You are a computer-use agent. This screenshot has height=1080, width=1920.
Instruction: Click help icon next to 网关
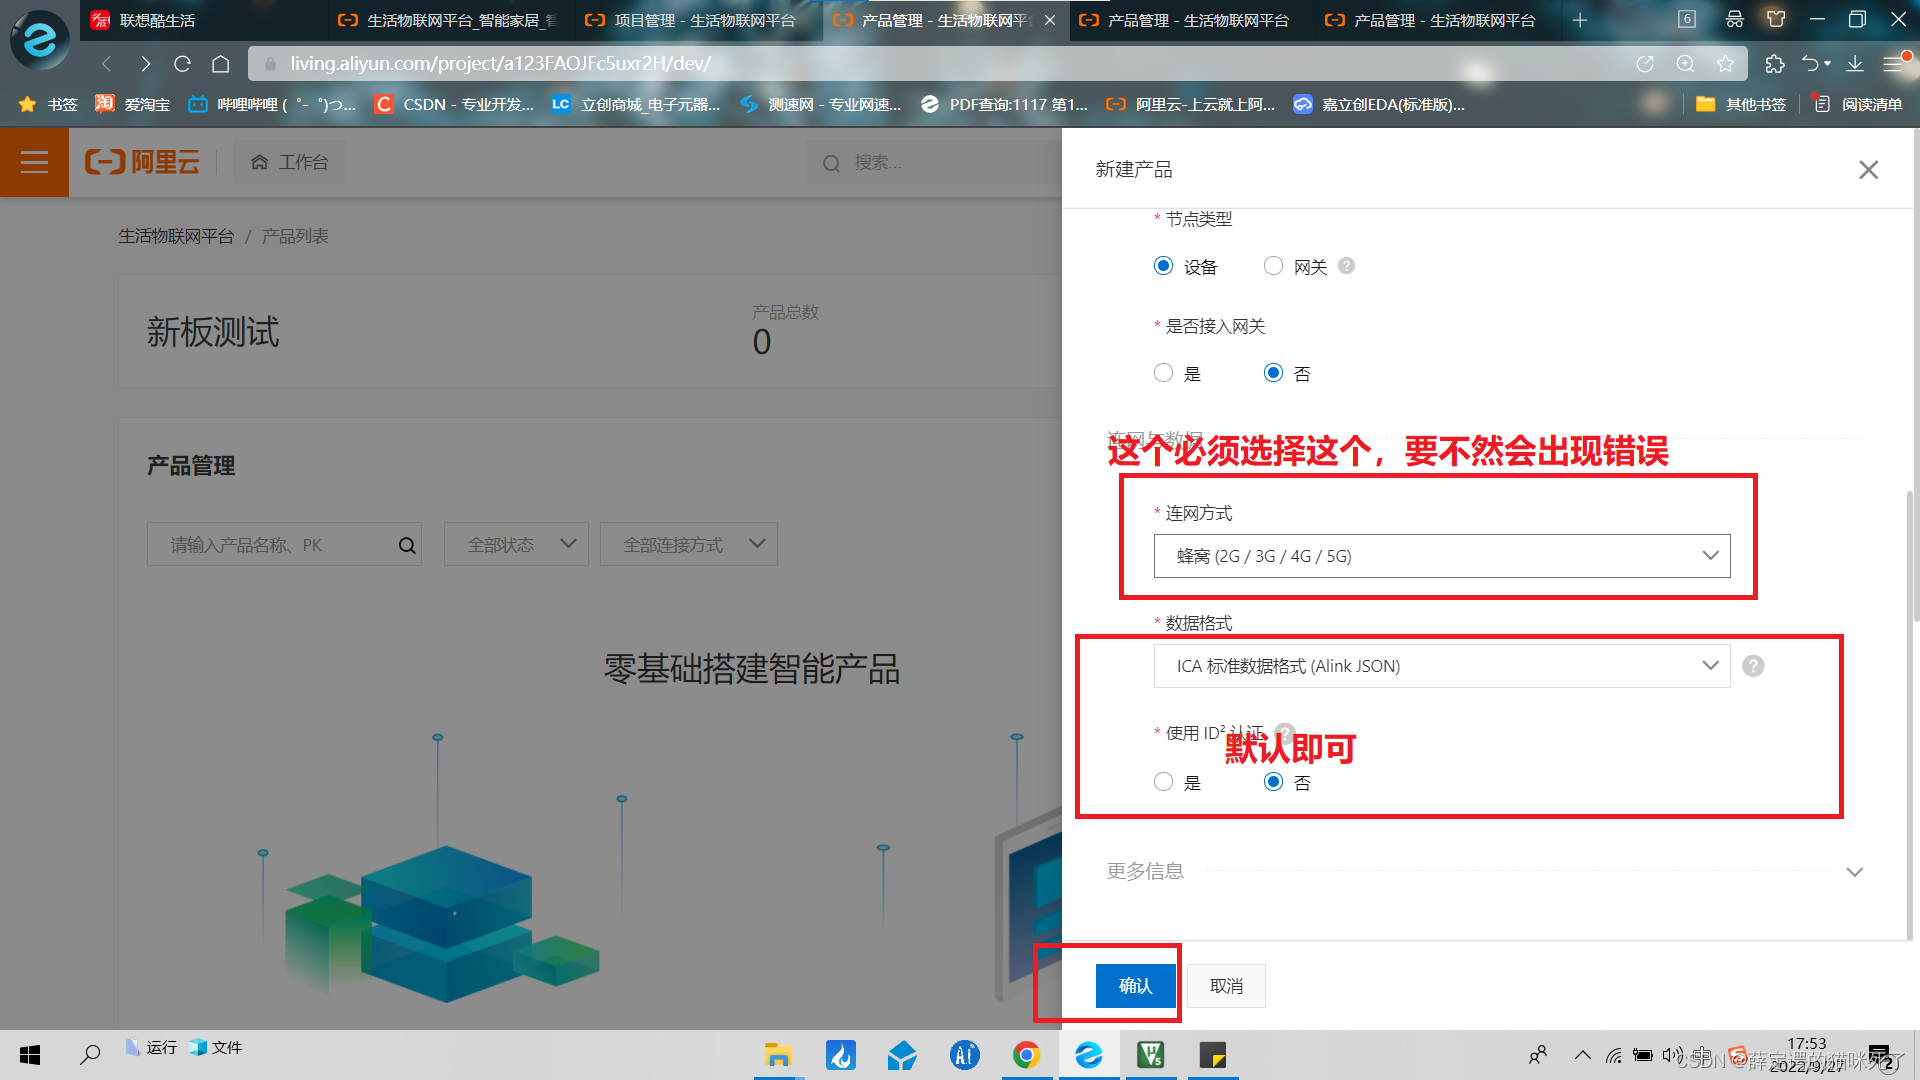(x=1346, y=266)
